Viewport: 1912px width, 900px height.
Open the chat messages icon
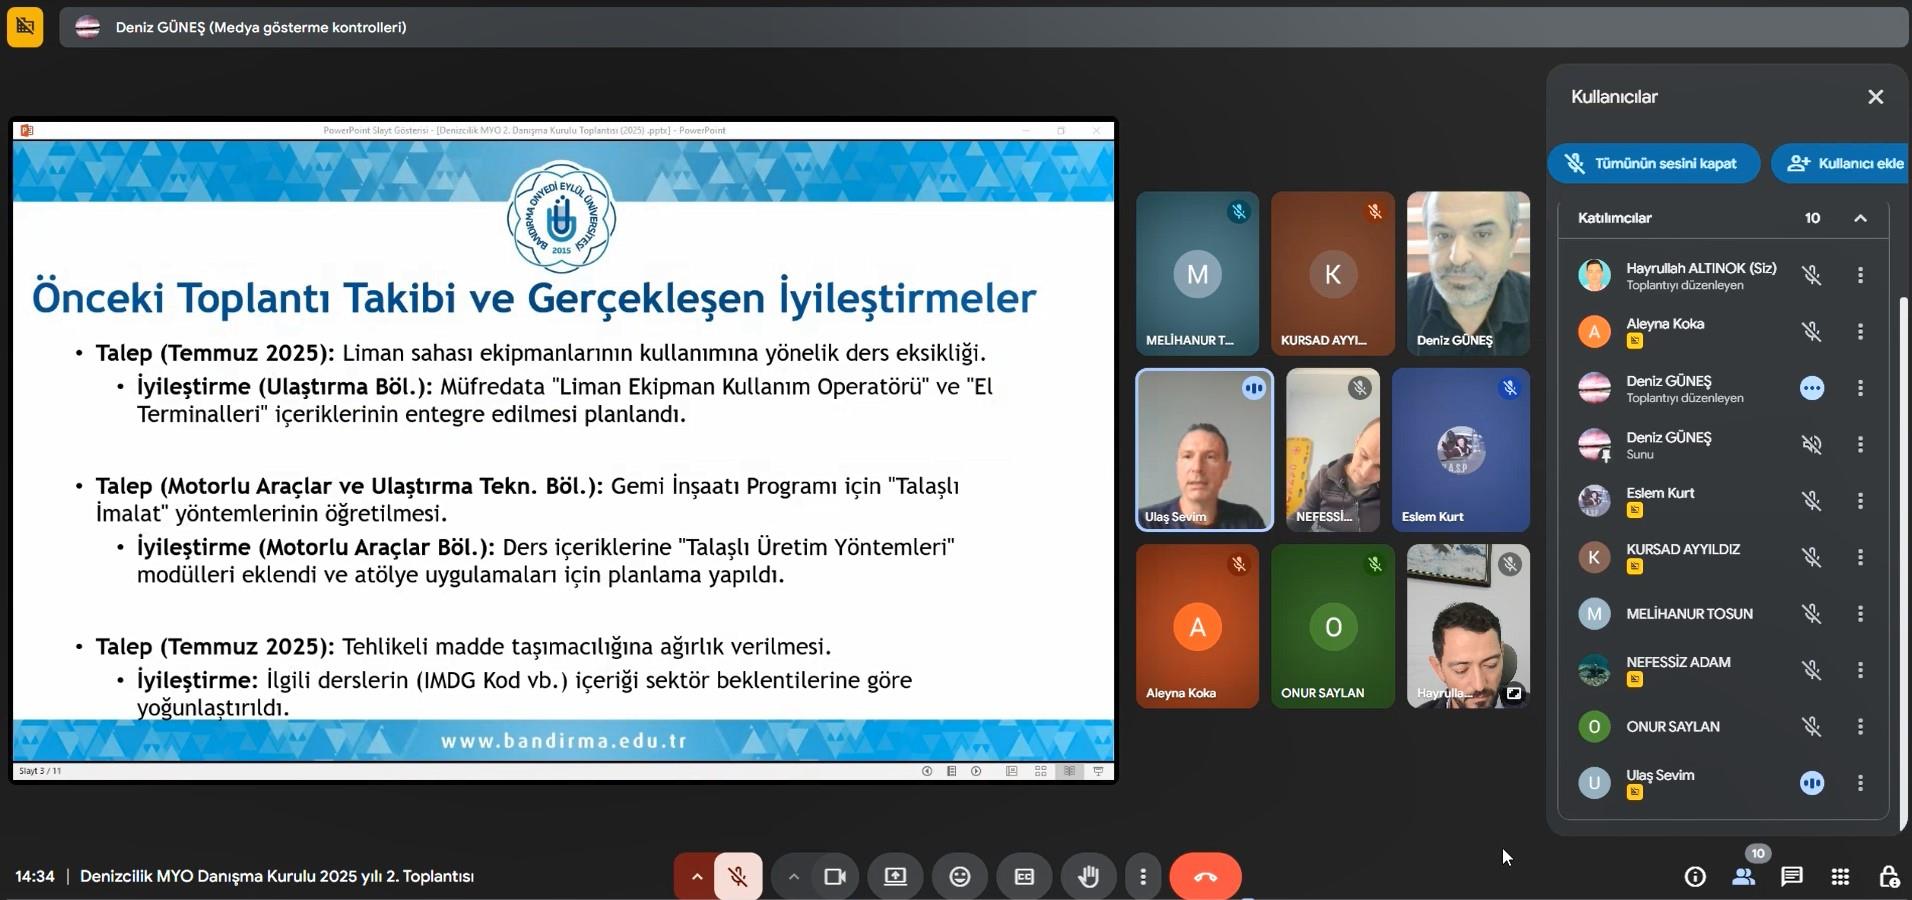point(1791,877)
